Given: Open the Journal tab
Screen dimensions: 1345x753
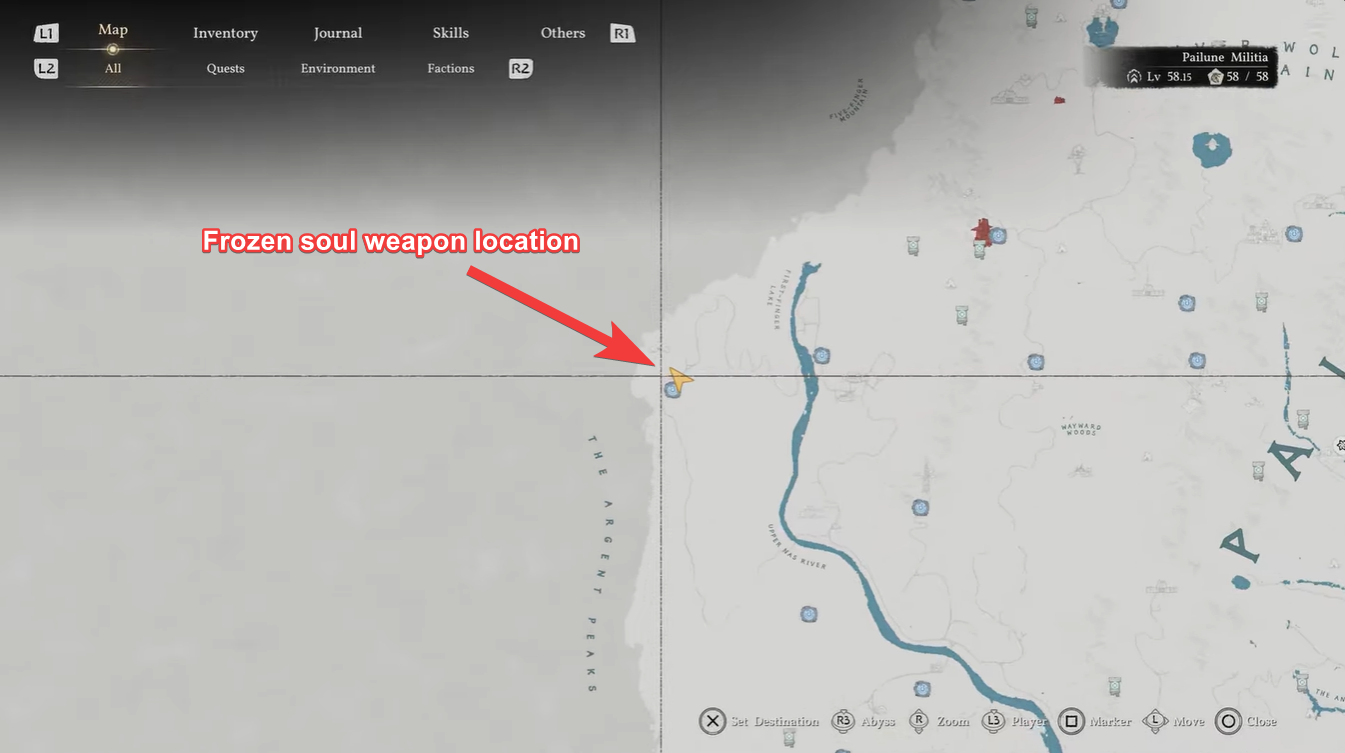Looking at the screenshot, I should (338, 33).
